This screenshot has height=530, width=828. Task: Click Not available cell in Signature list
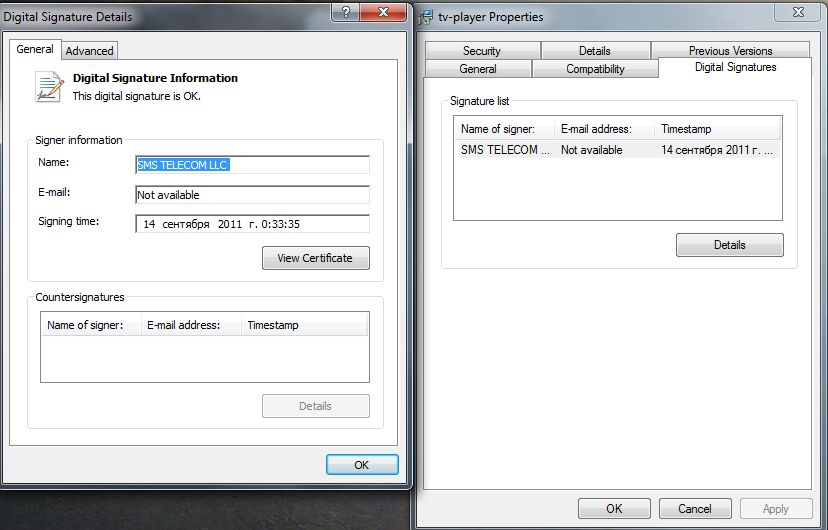click(591, 150)
